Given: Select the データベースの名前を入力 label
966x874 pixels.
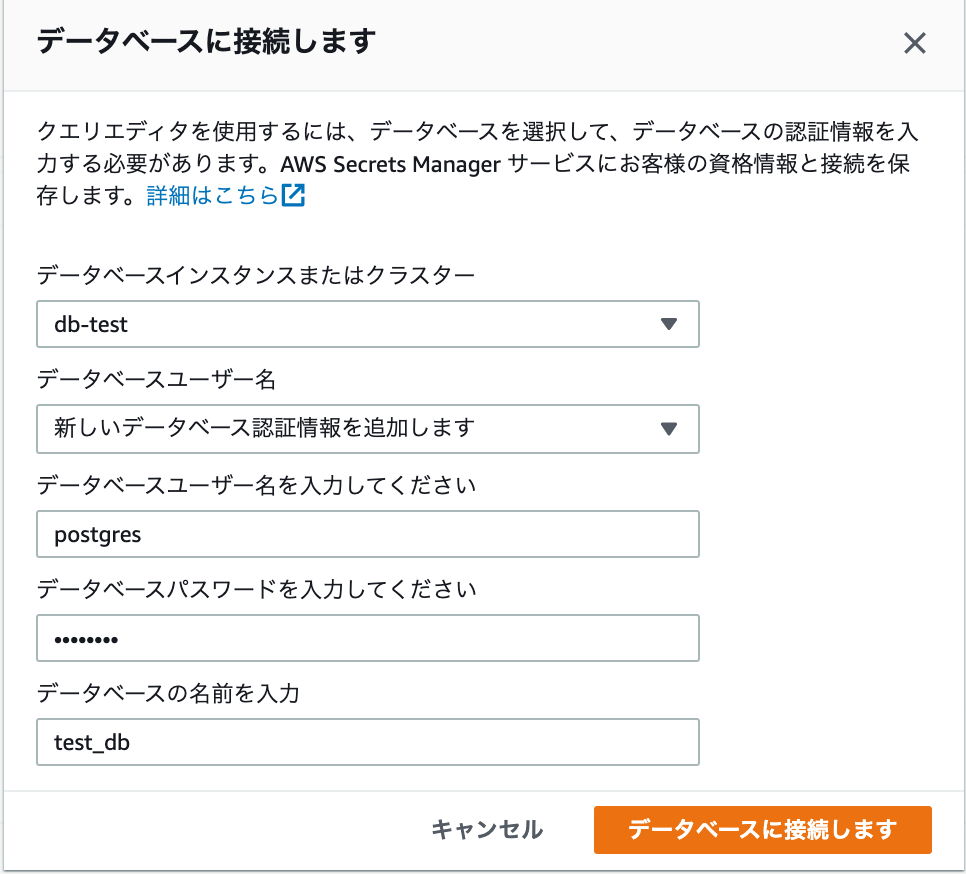Looking at the screenshot, I should click(x=168, y=694).
